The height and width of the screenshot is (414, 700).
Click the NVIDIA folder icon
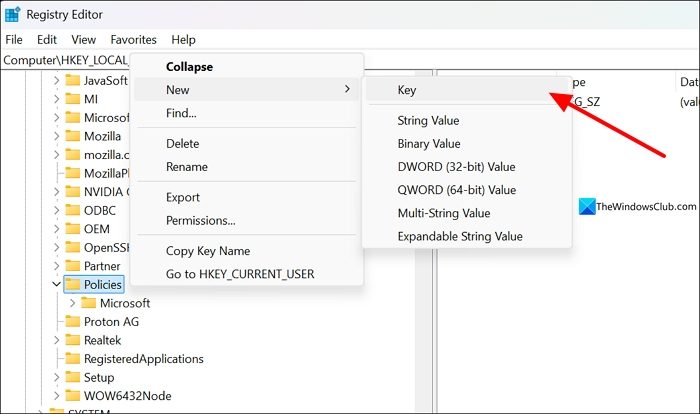(72, 192)
